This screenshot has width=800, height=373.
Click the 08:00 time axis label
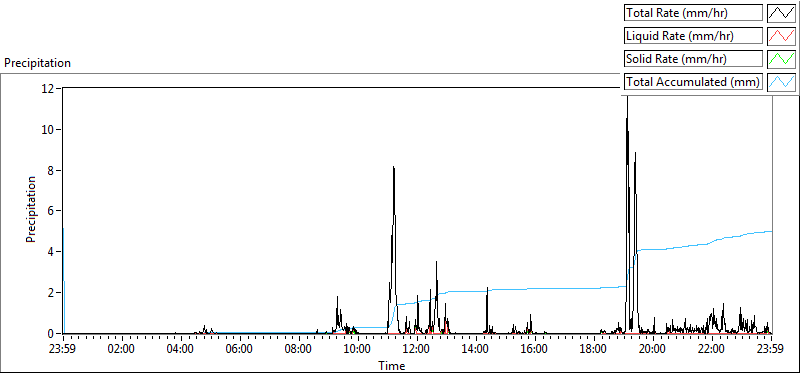tap(299, 350)
